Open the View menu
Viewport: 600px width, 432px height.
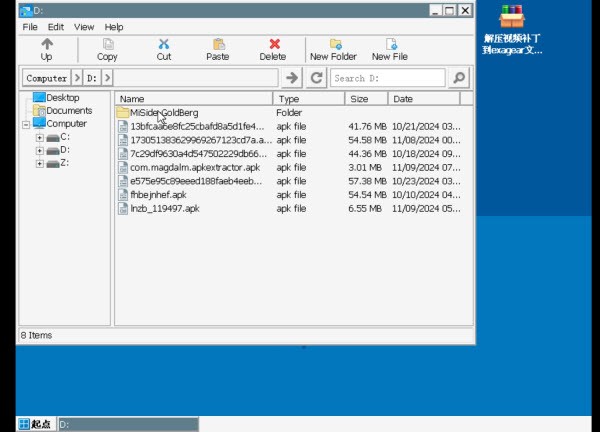(84, 27)
